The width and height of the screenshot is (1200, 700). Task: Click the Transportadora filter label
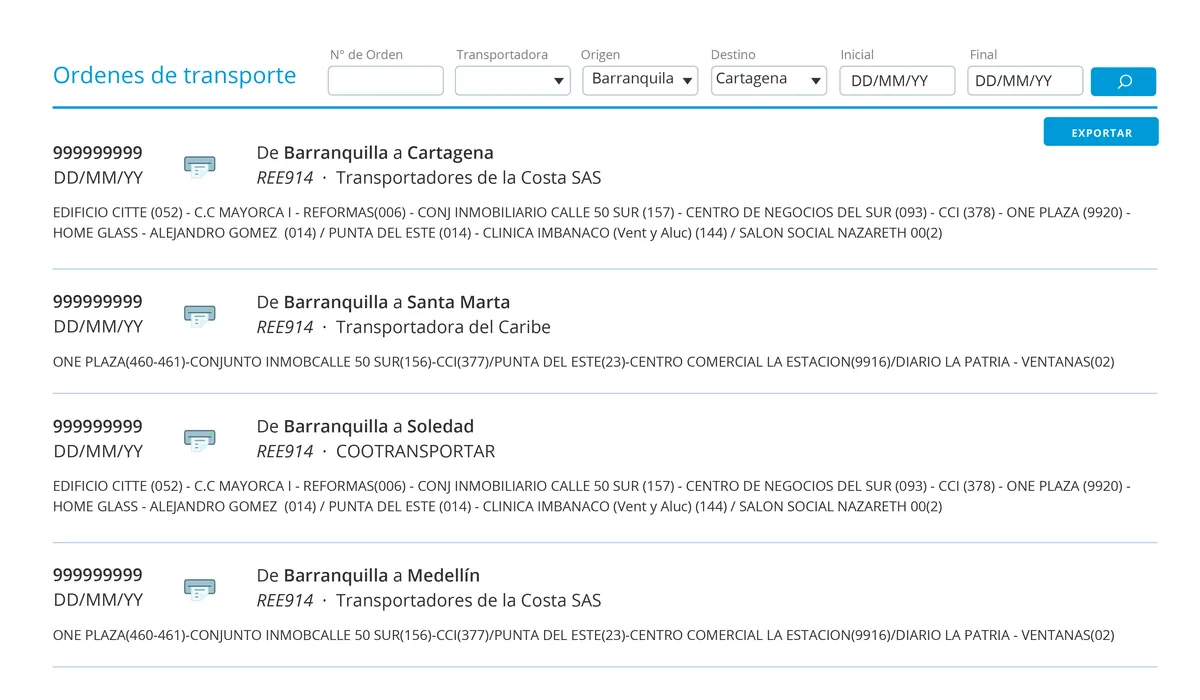pos(502,54)
